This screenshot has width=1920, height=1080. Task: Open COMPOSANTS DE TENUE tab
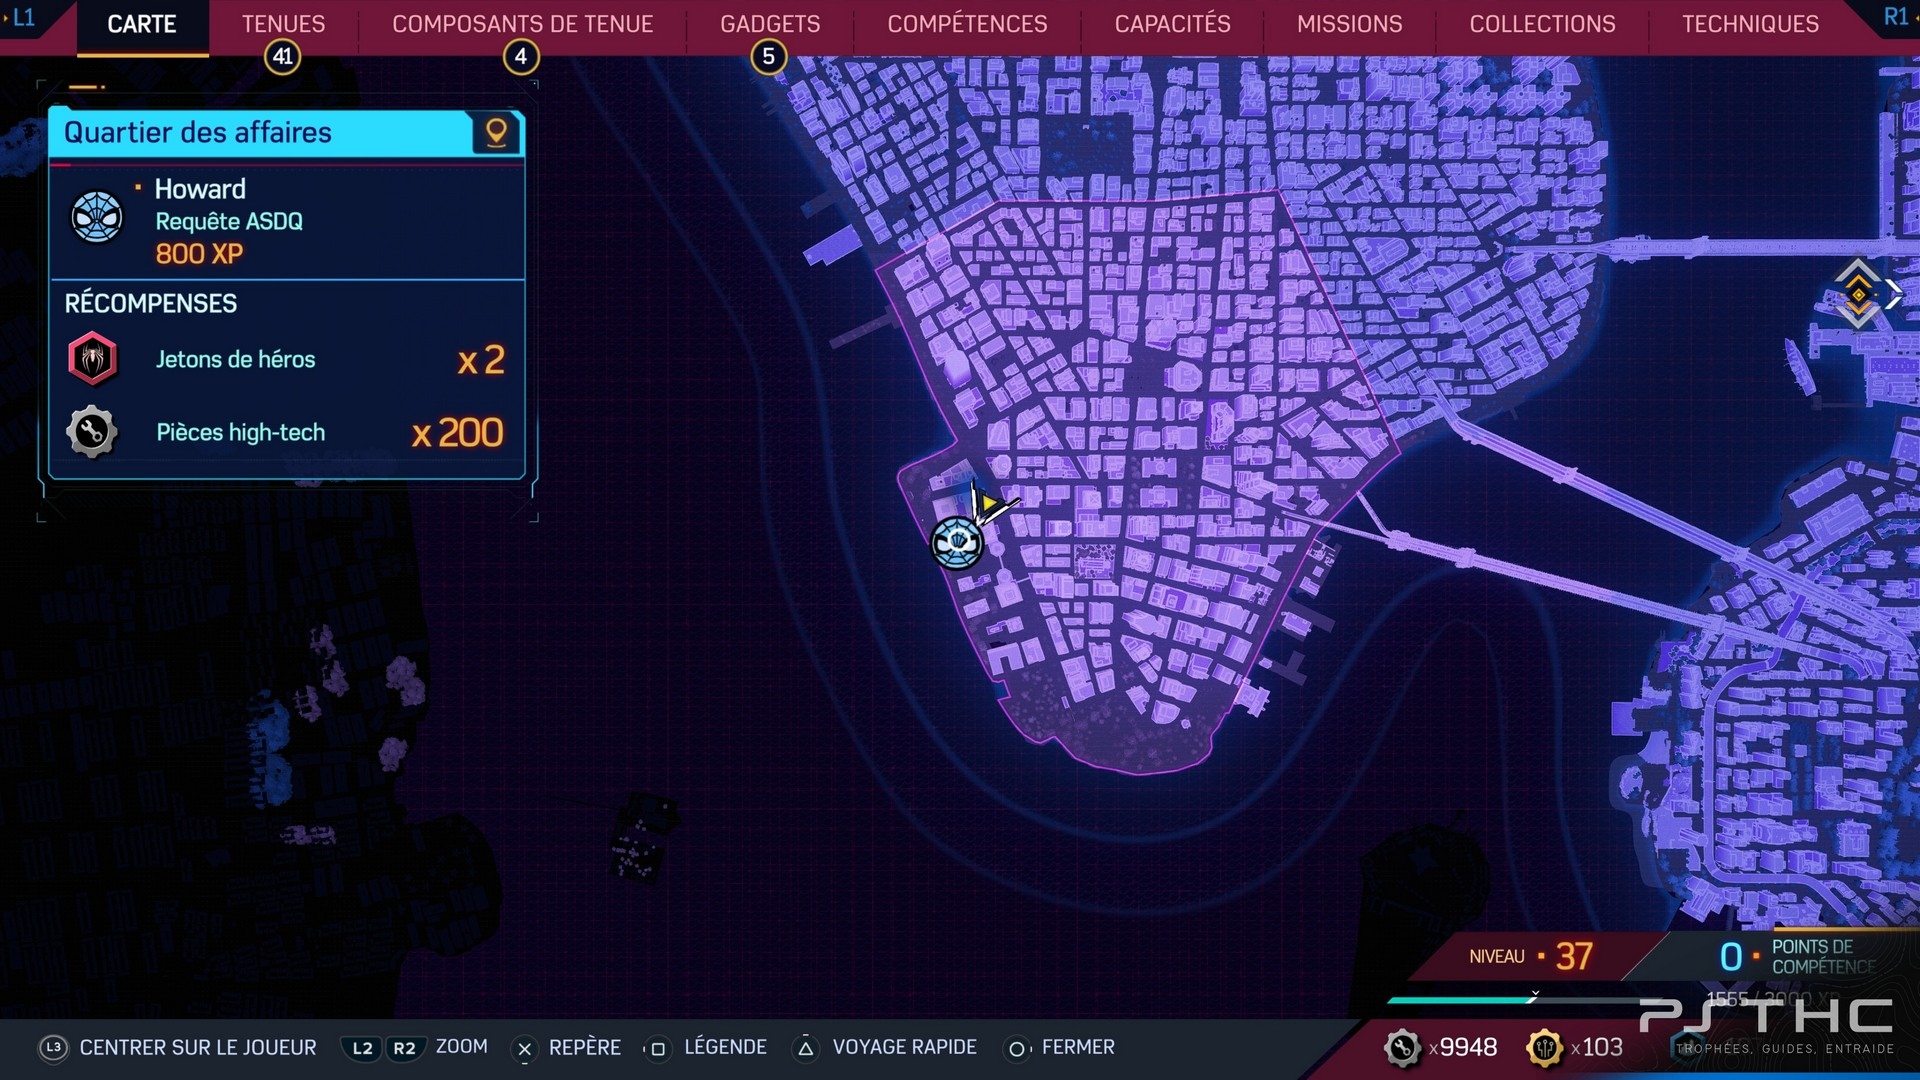522,24
